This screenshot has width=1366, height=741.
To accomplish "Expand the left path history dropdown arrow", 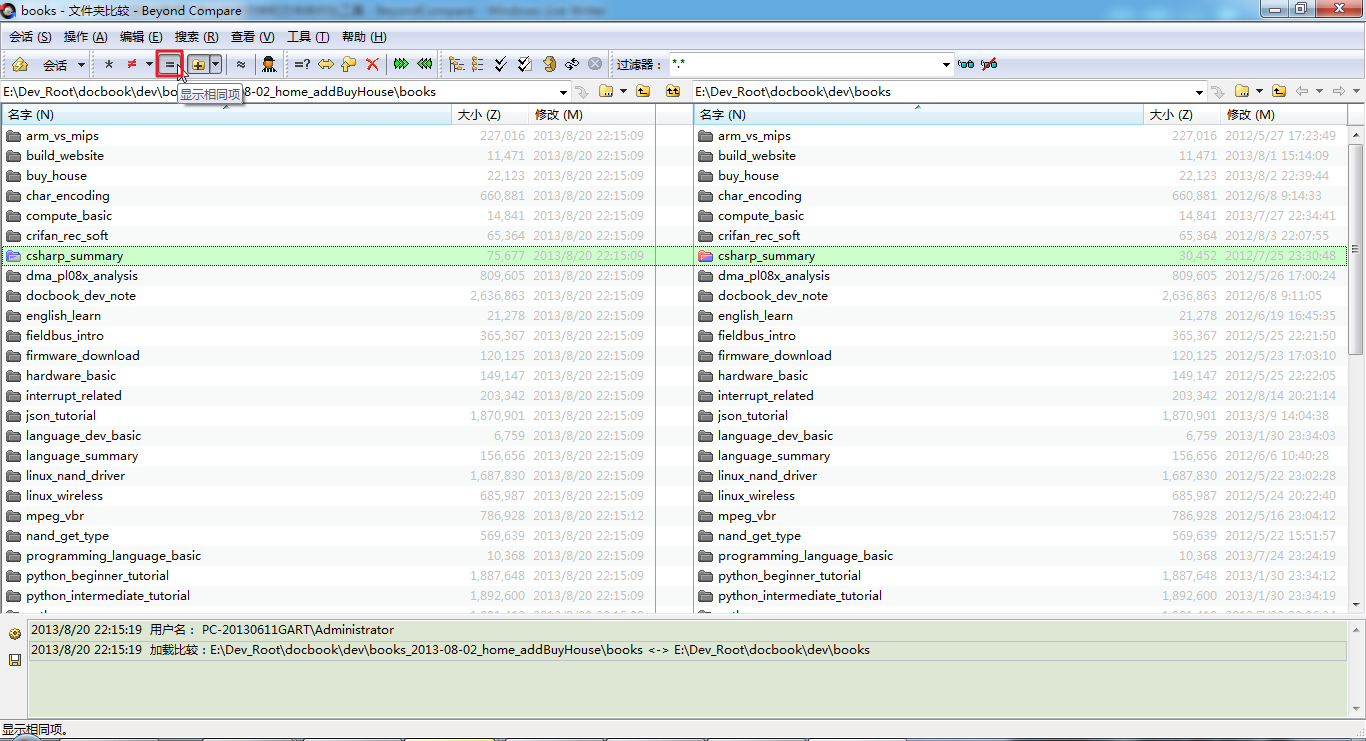I will [563, 91].
